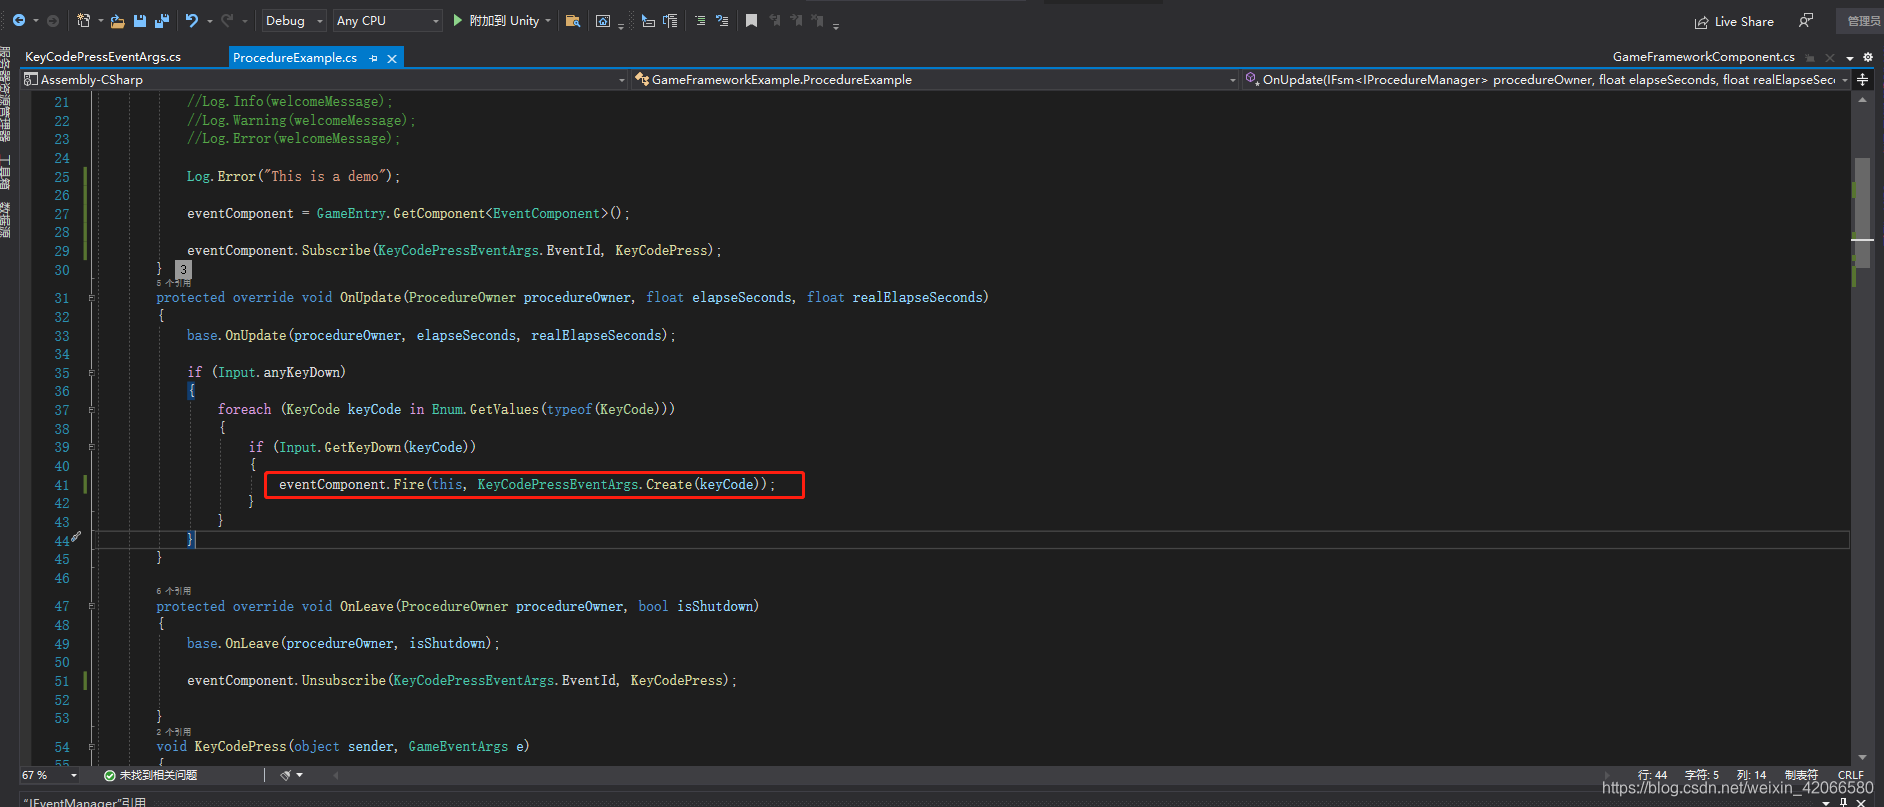Click the New Project toolbar icon
This screenshot has width=1884, height=807.
click(x=84, y=20)
